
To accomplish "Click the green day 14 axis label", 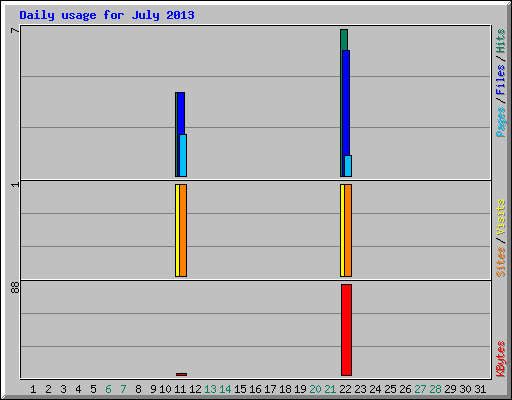I will point(225,389).
